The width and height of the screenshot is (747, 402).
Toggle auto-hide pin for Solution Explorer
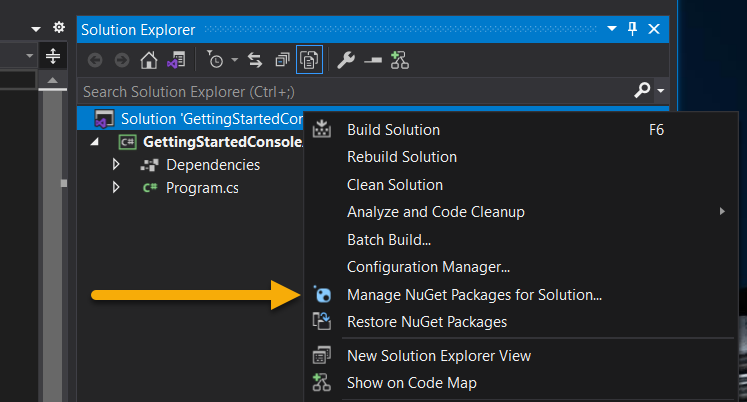[x=632, y=30]
